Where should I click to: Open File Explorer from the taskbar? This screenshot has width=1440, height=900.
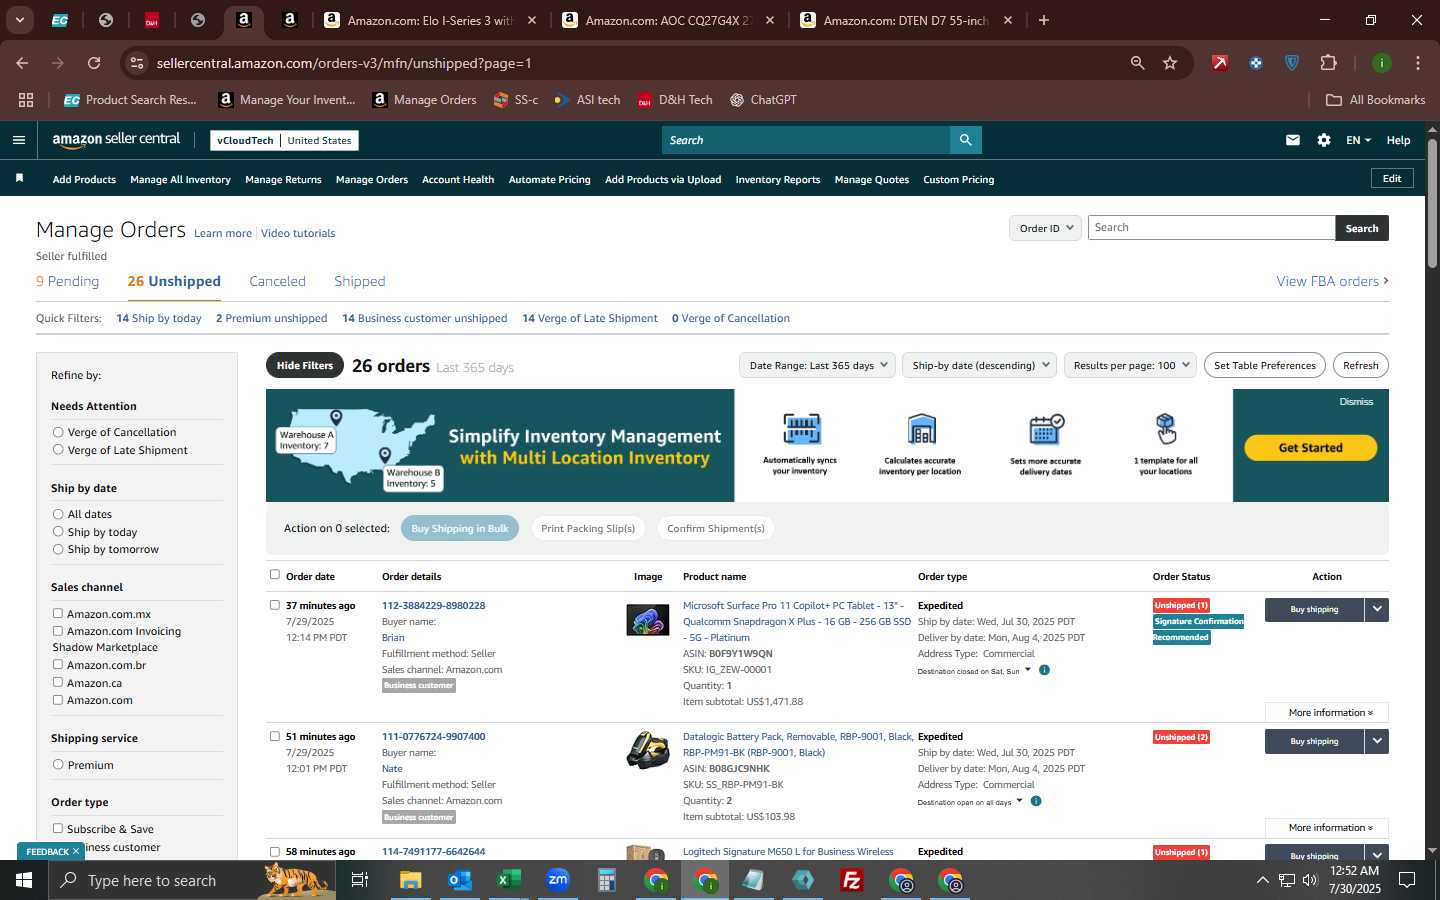point(411,880)
